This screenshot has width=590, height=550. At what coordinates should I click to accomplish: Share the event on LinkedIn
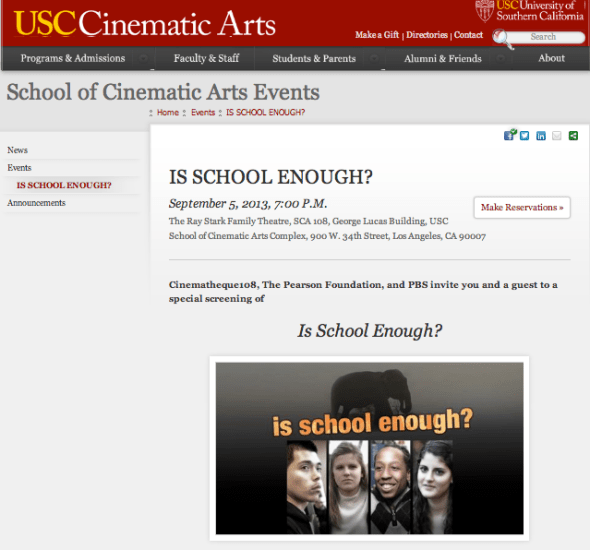[x=541, y=136]
